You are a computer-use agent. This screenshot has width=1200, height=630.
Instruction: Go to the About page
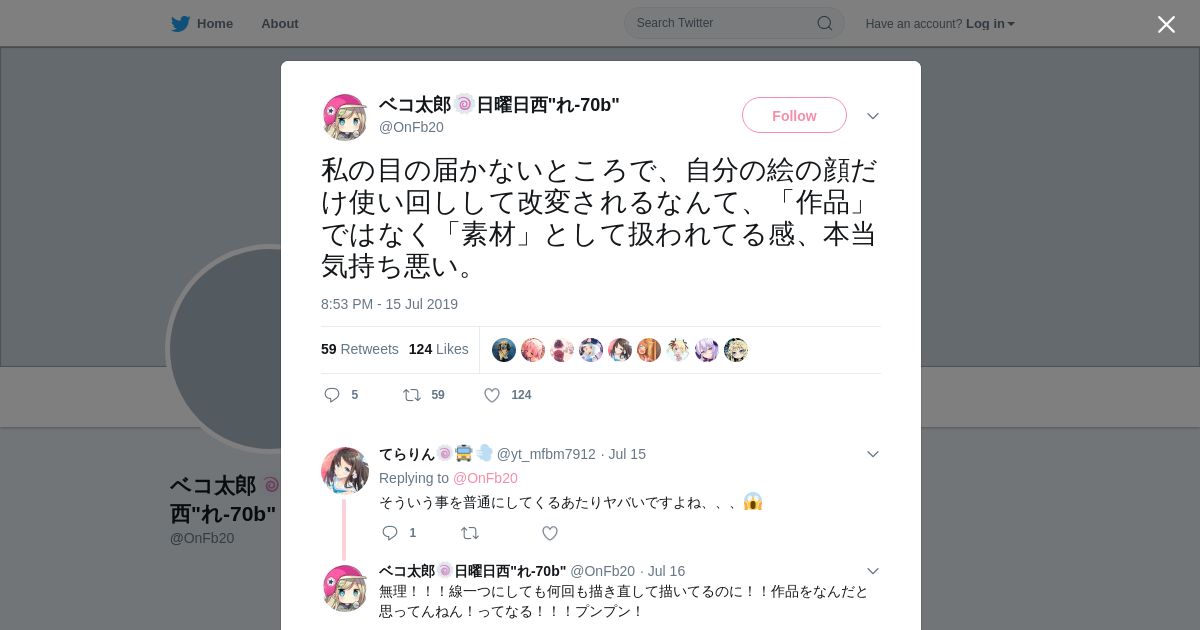[x=279, y=23]
